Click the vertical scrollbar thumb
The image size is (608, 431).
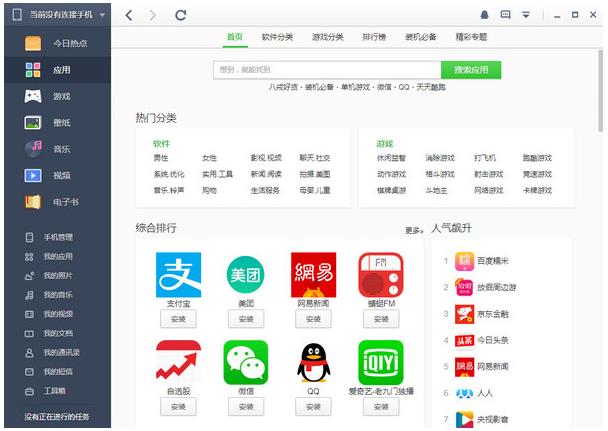coord(601,90)
